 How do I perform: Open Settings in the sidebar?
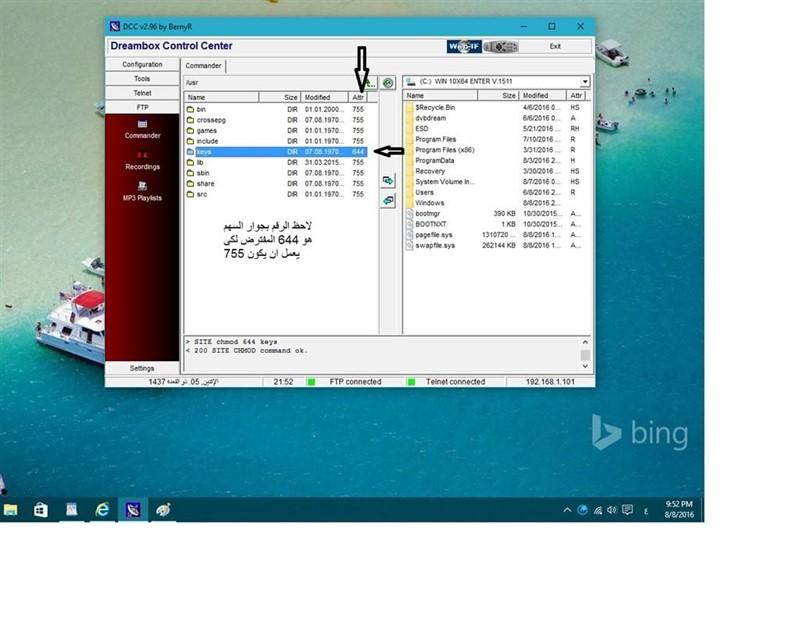pos(142,368)
